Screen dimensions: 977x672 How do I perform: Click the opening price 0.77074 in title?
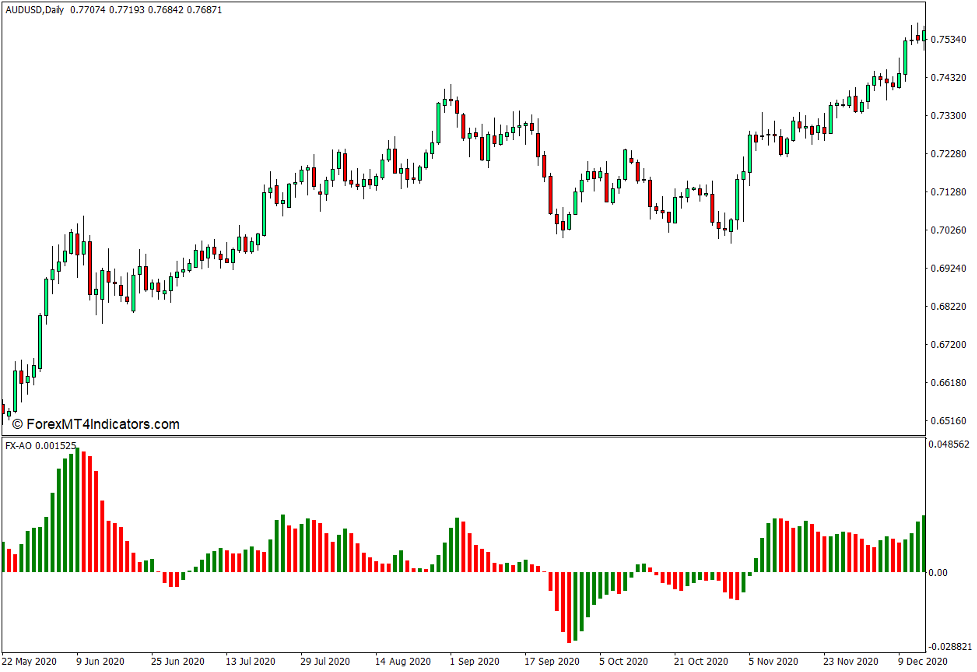click(x=86, y=9)
